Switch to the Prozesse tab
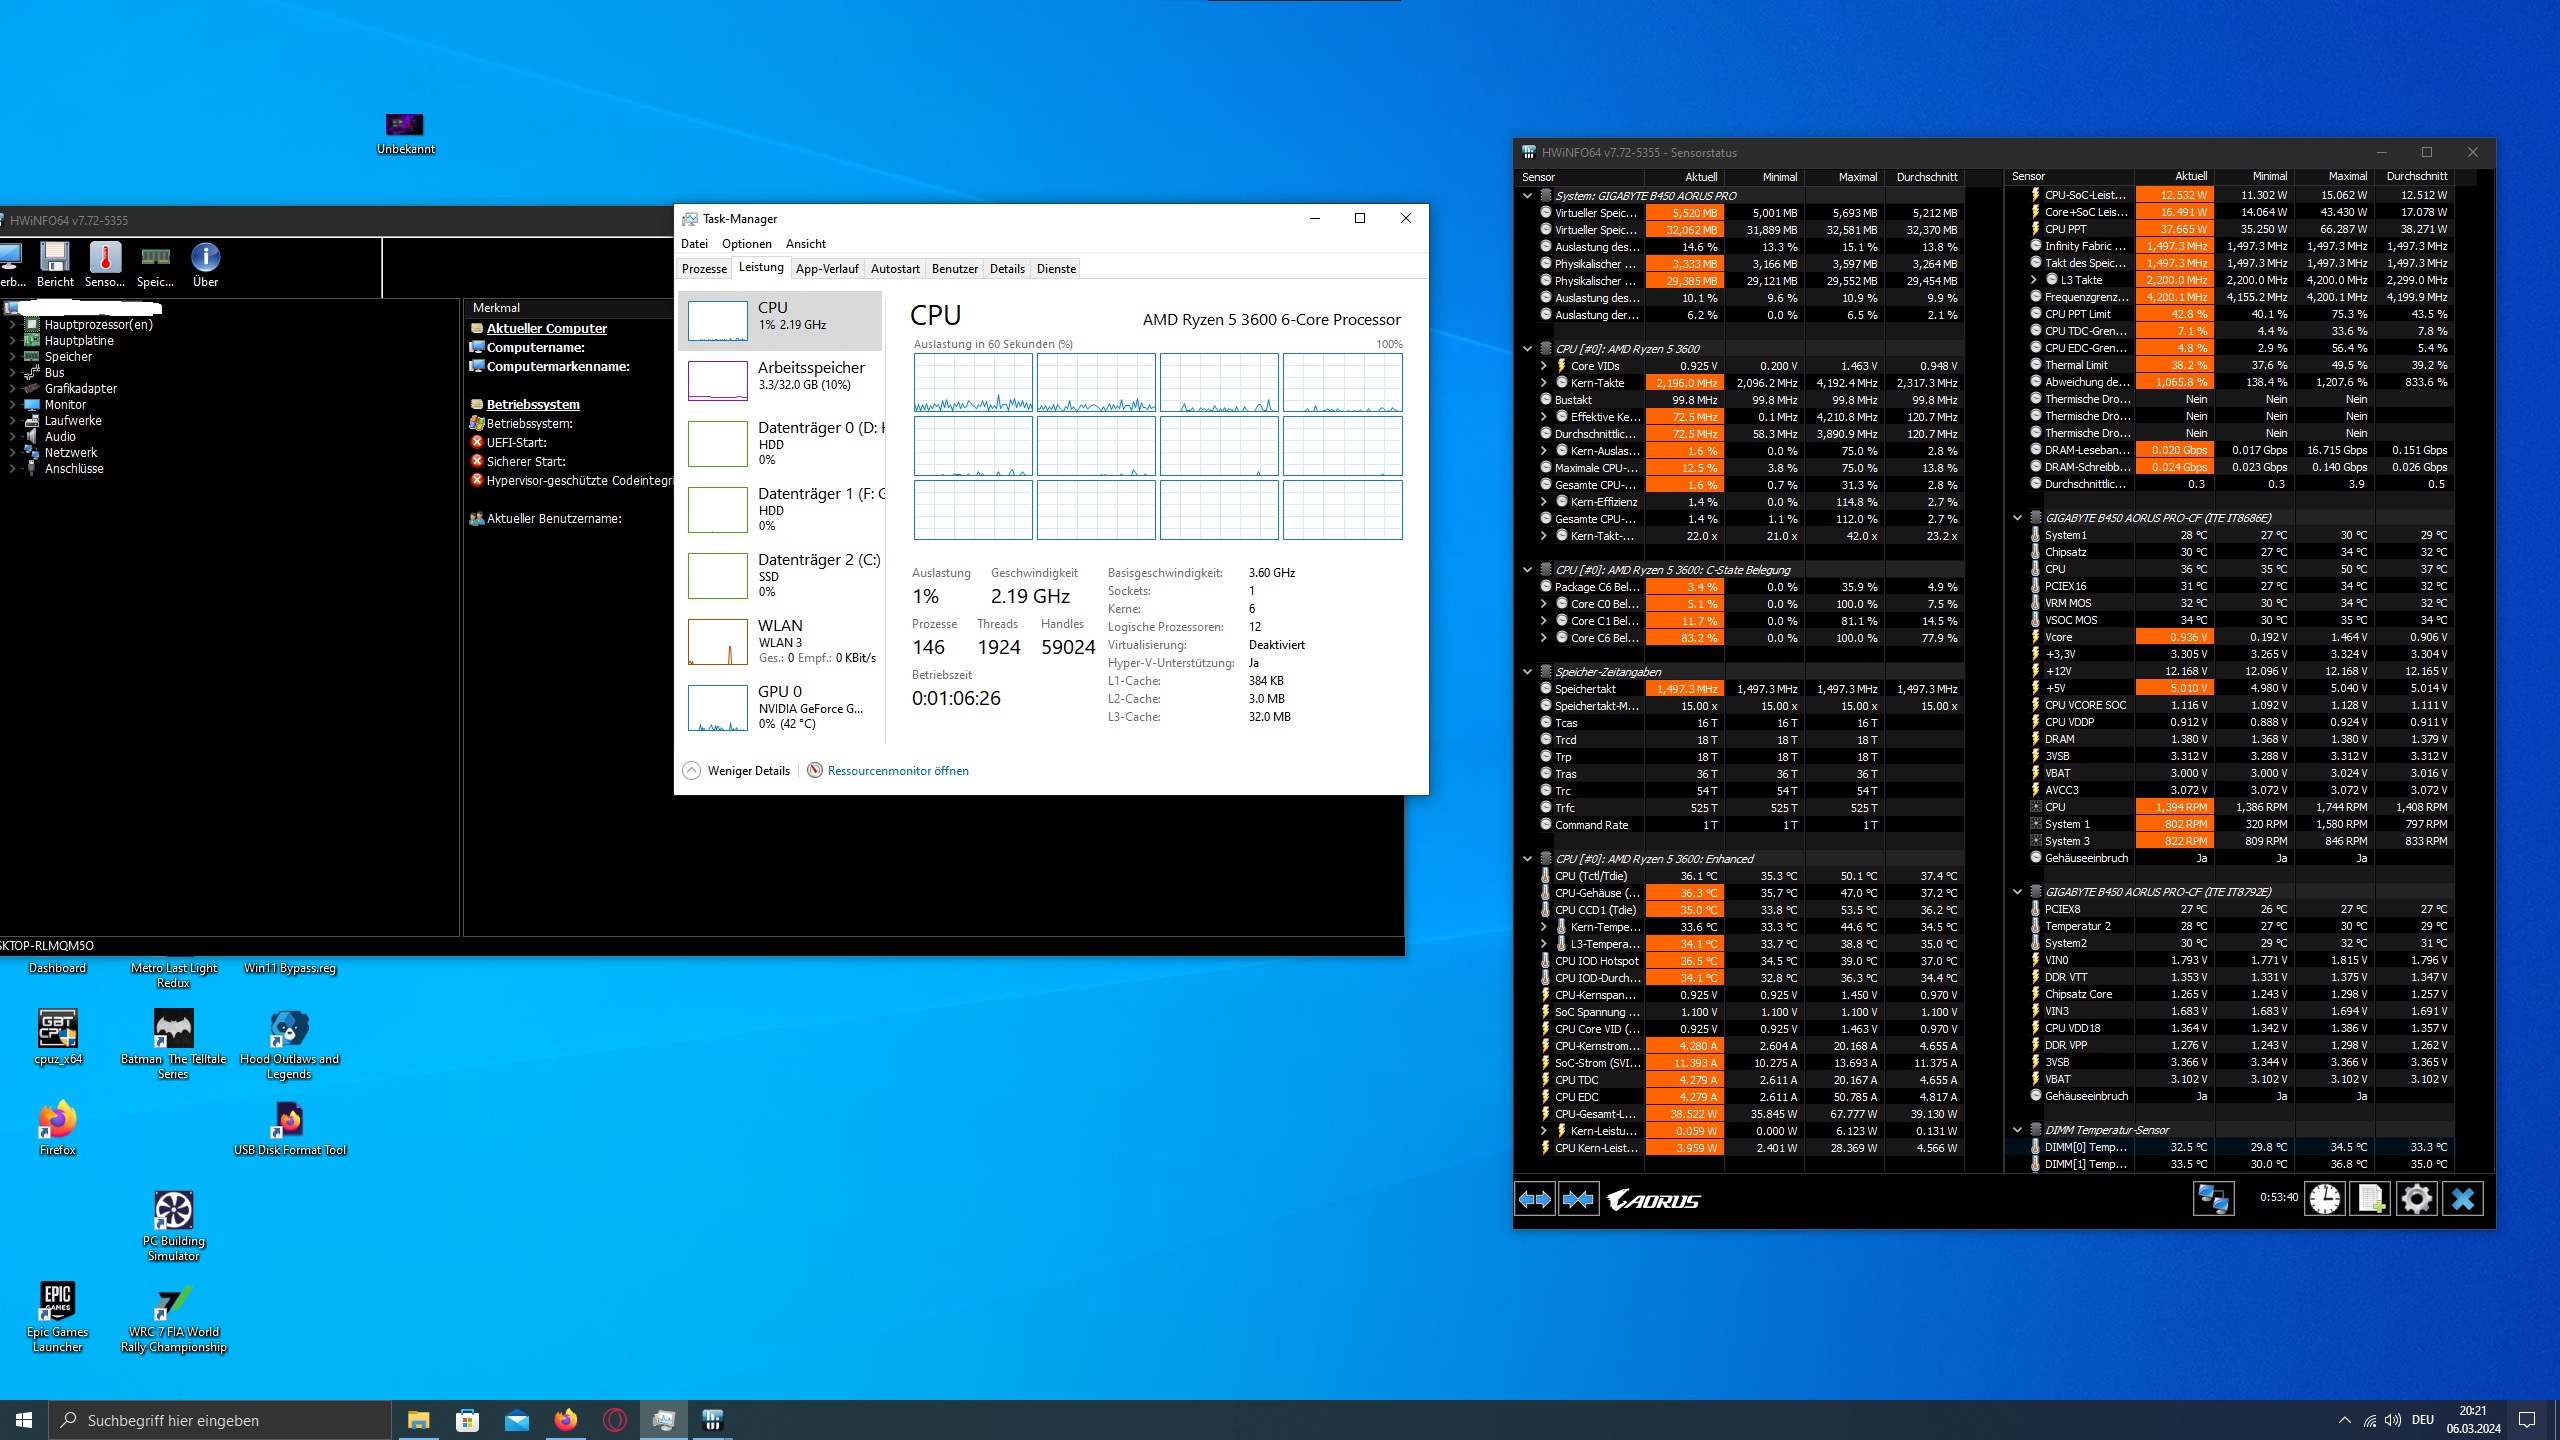This screenshot has width=2560, height=1440. click(704, 269)
